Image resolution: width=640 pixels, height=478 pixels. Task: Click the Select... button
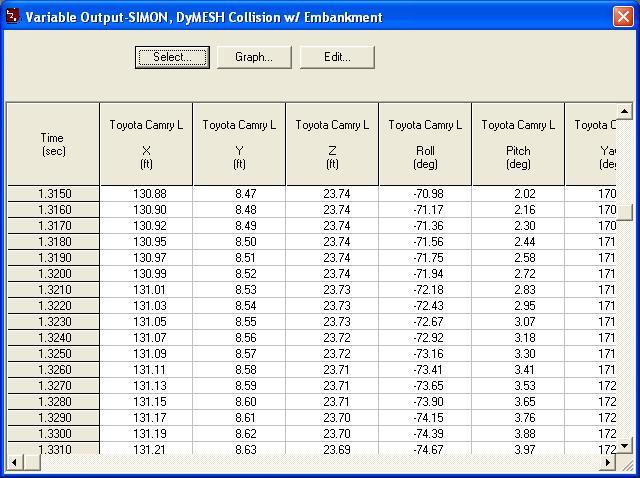(x=172, y=57)
